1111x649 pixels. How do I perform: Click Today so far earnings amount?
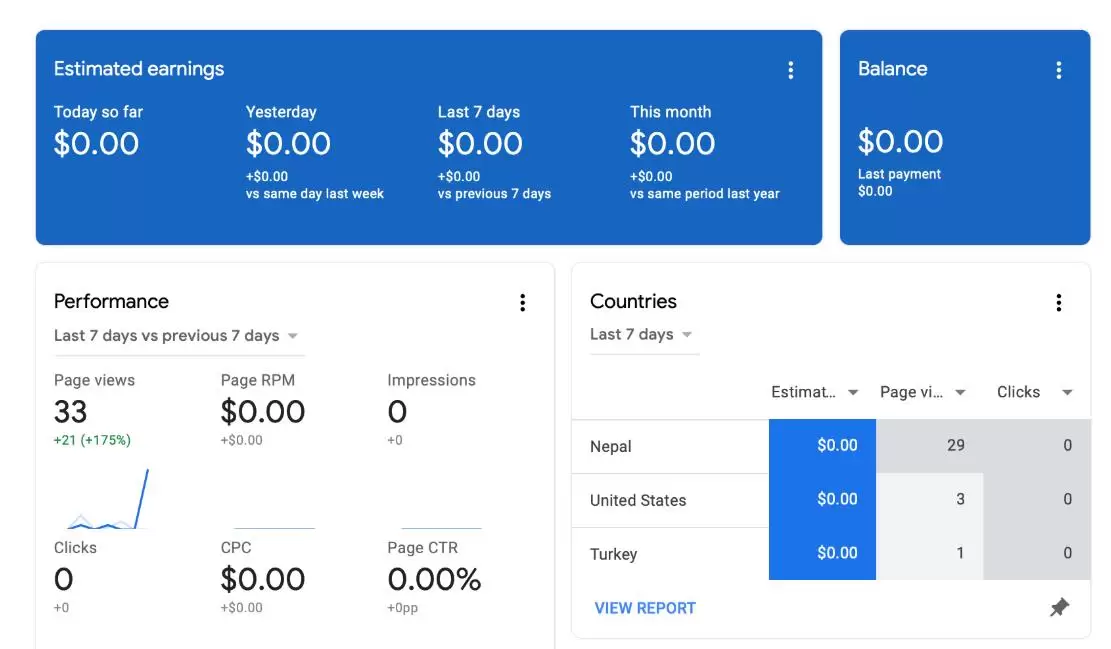(96, 144)
